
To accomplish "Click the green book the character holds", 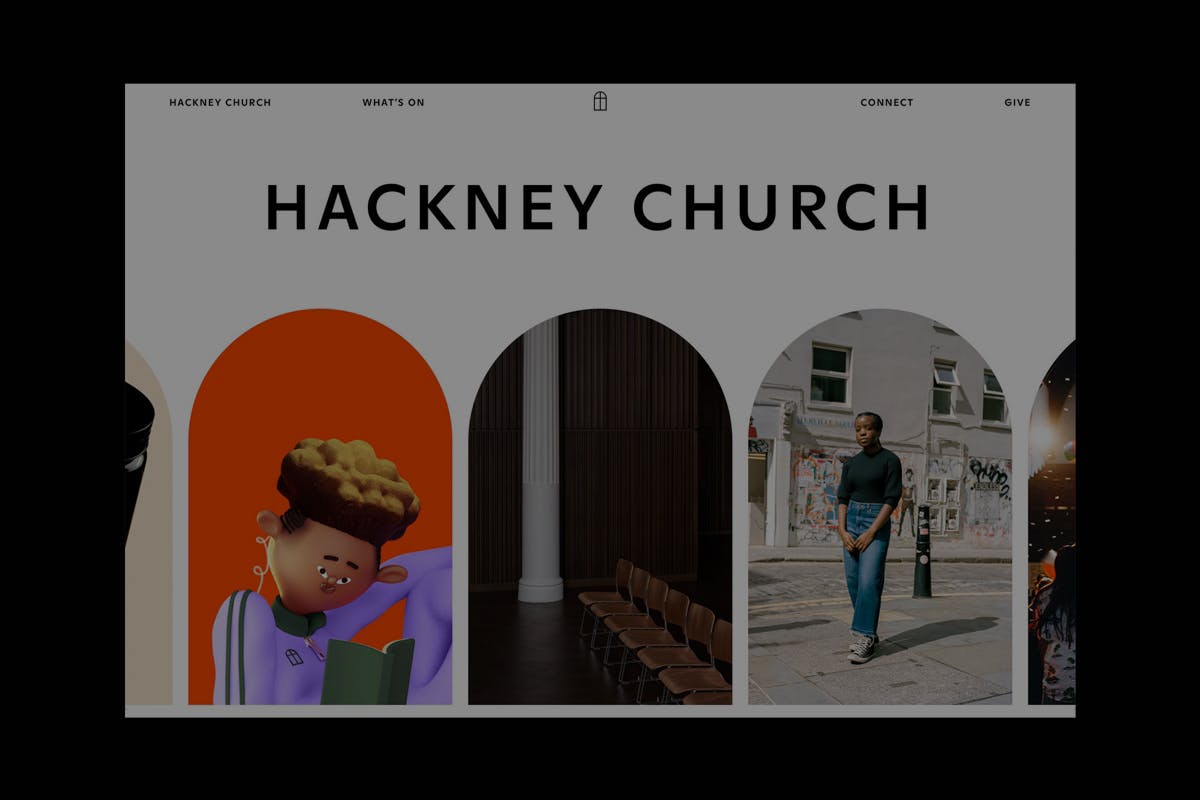I will point(366,672).
